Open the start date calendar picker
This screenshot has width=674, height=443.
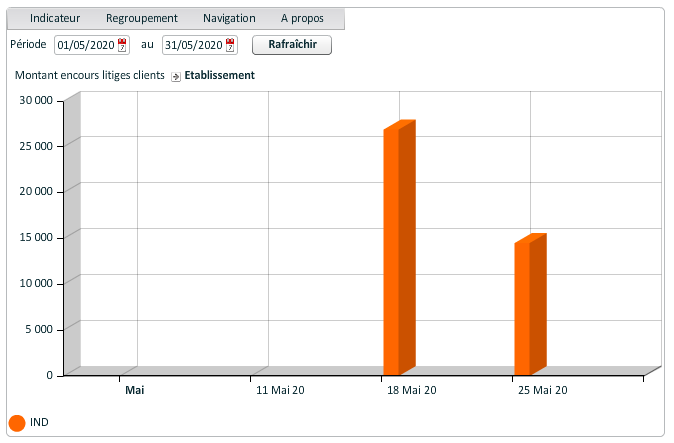click(x=122, y=45)
